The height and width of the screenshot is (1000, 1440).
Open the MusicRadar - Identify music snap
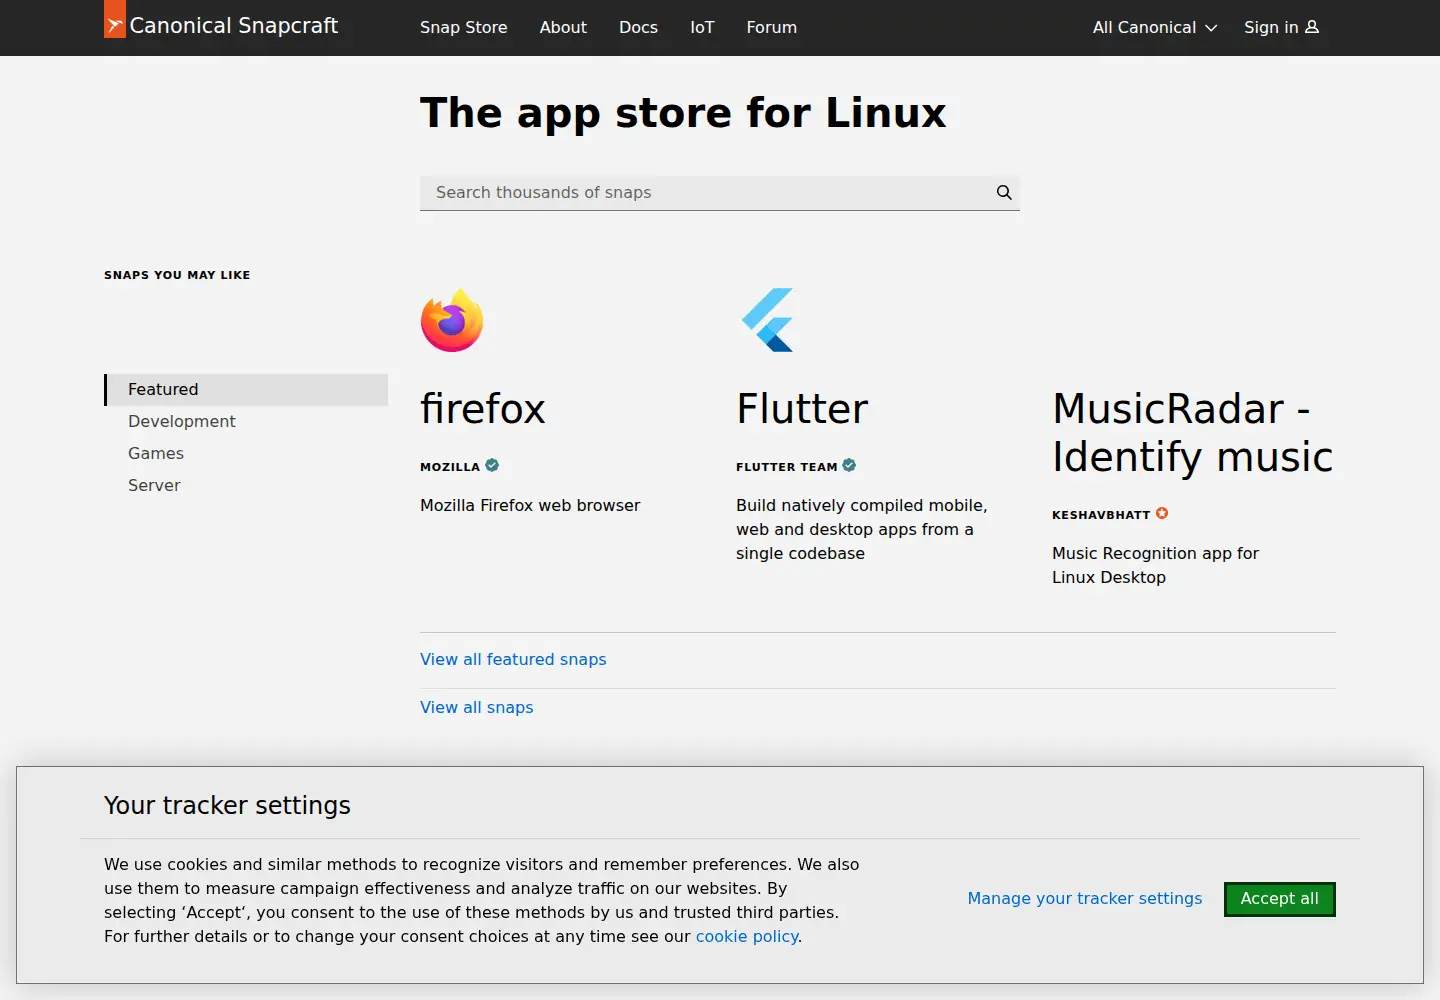point(1193,433)
